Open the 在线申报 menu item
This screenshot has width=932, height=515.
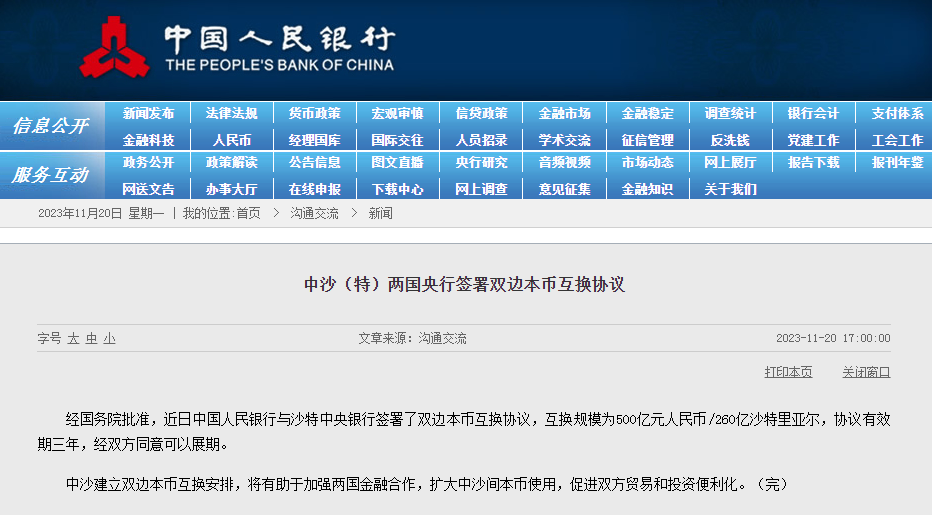pos(314,189)
